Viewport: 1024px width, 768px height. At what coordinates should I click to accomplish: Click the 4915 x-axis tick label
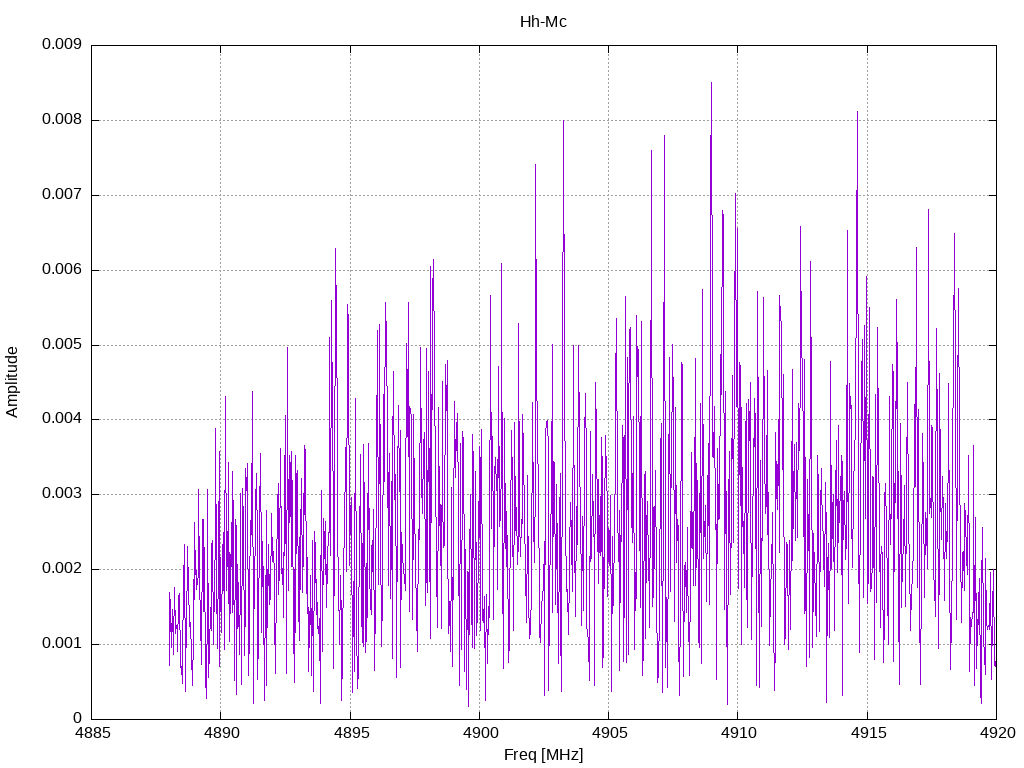(868, 733)
